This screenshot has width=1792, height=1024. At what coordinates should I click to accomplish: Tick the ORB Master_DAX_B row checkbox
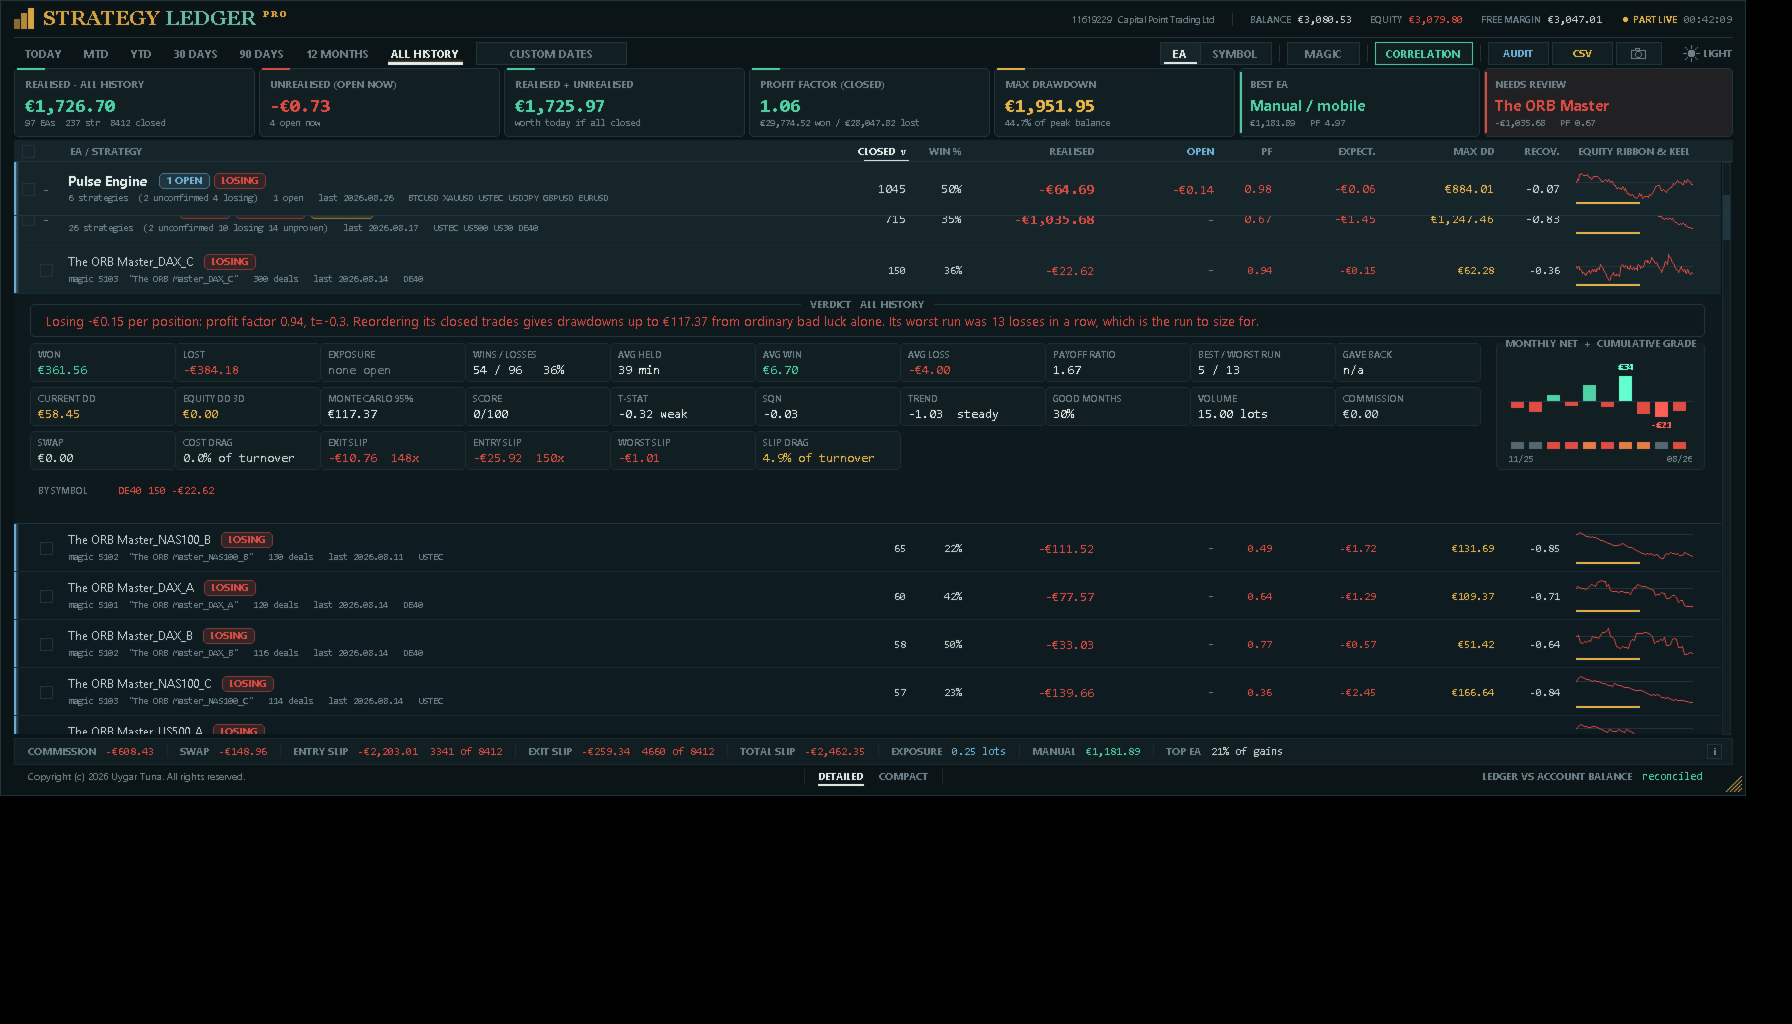click(46, 644)
